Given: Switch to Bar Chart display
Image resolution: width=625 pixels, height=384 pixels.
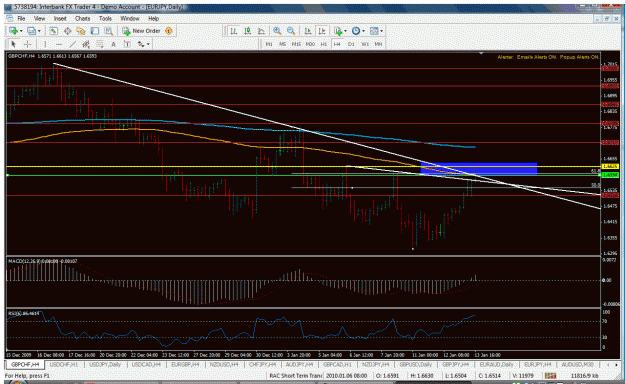Looking at the screenshot, I should [234, 31].
